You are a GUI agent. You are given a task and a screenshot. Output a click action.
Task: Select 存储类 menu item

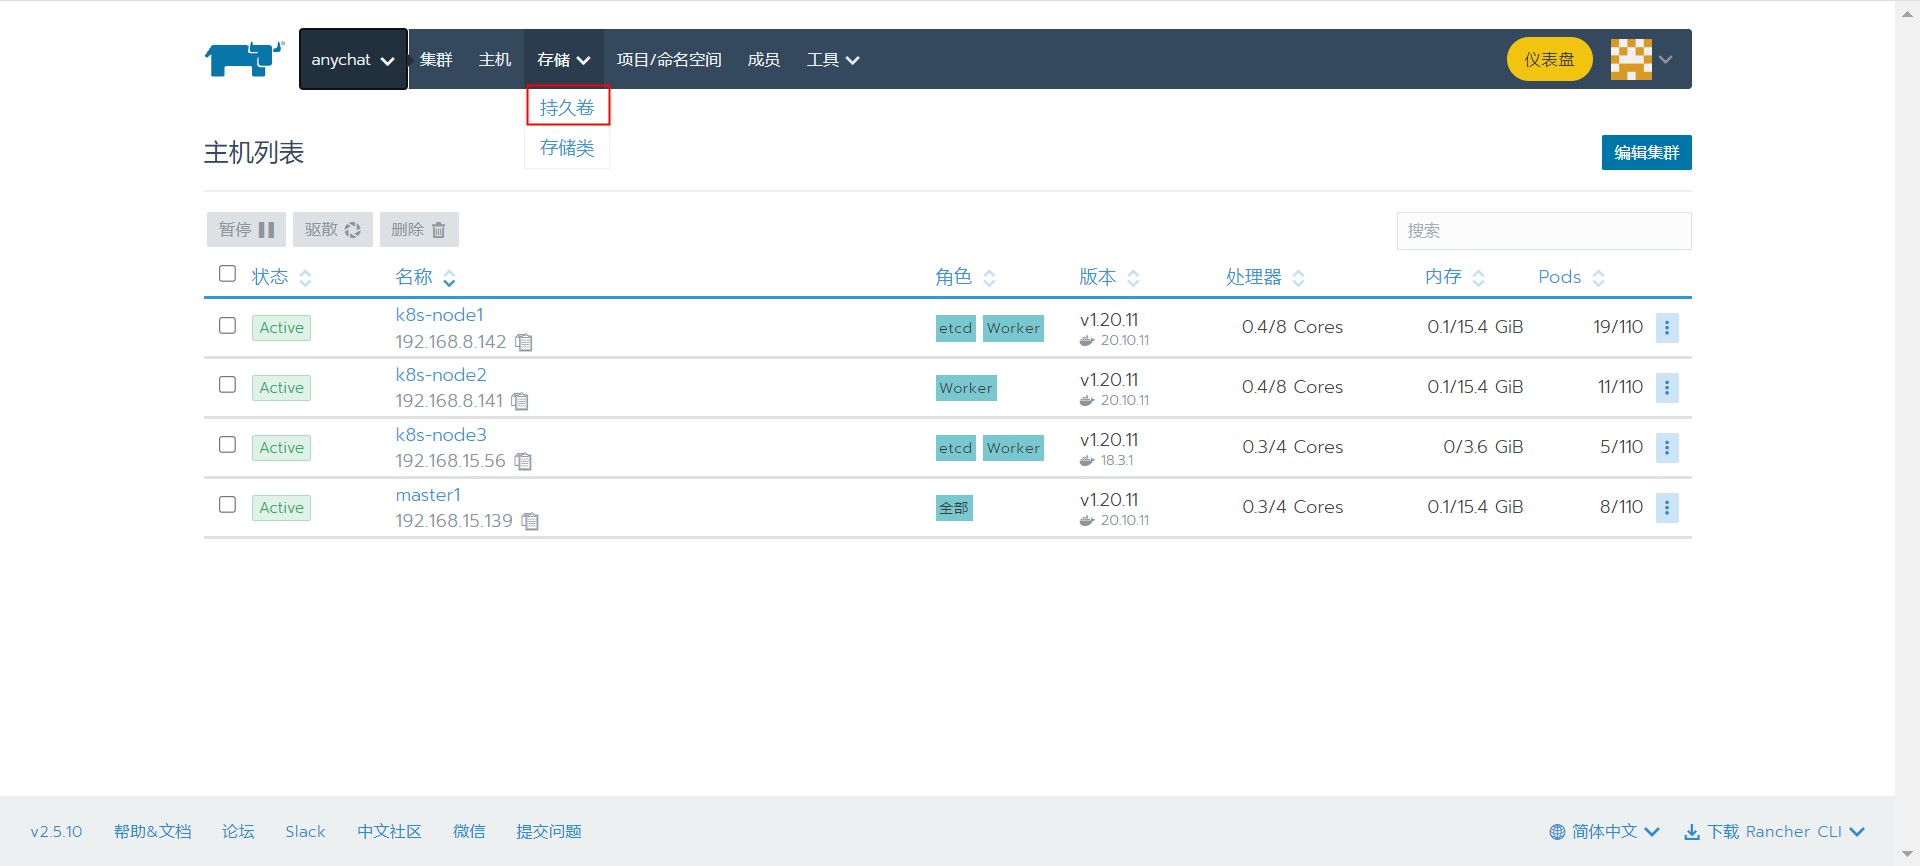click(567, 148)
